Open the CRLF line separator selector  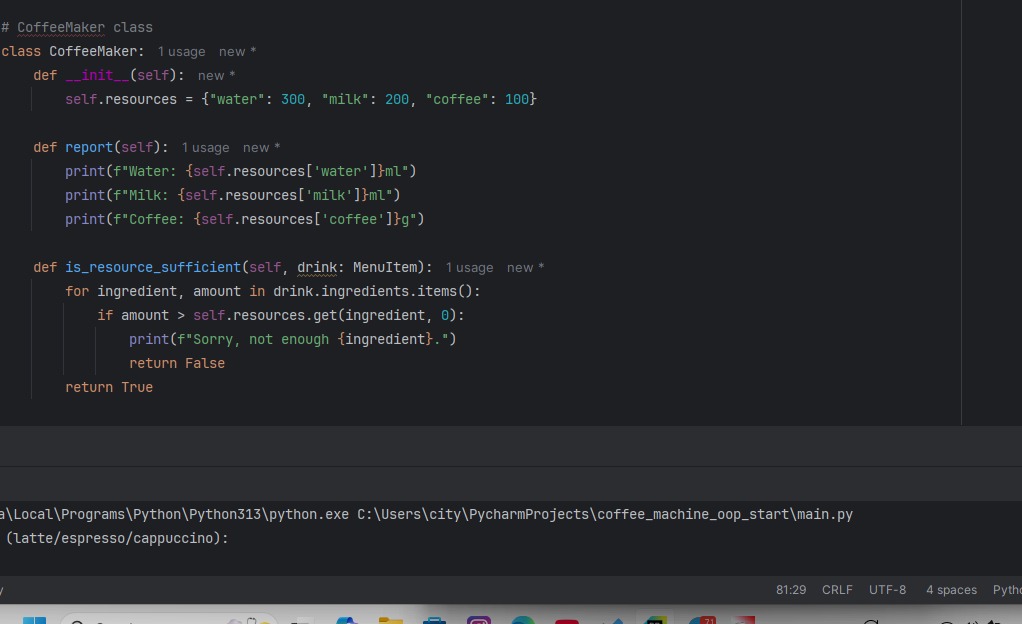tap(837, 589)
